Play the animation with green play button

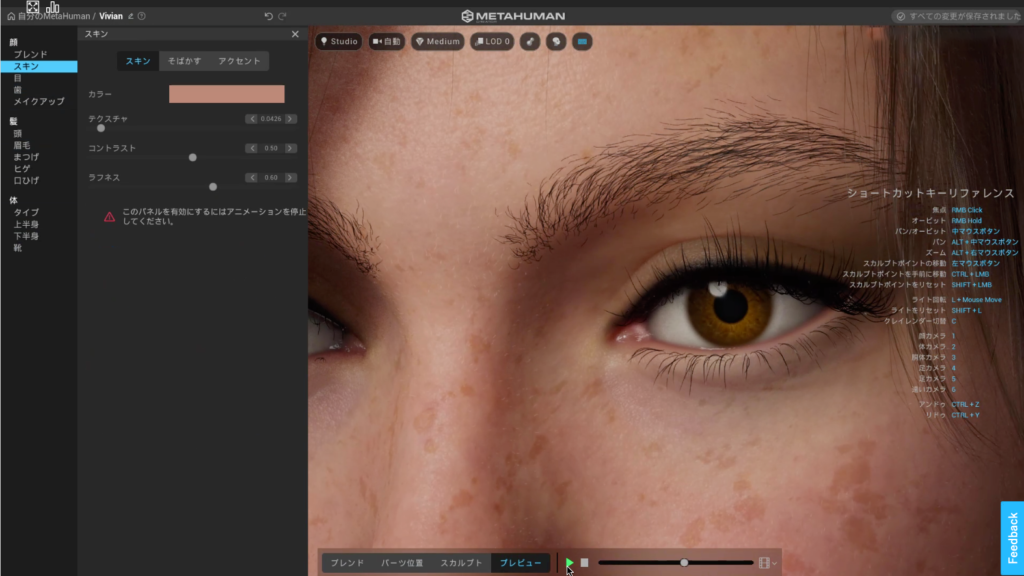(569, 562)
